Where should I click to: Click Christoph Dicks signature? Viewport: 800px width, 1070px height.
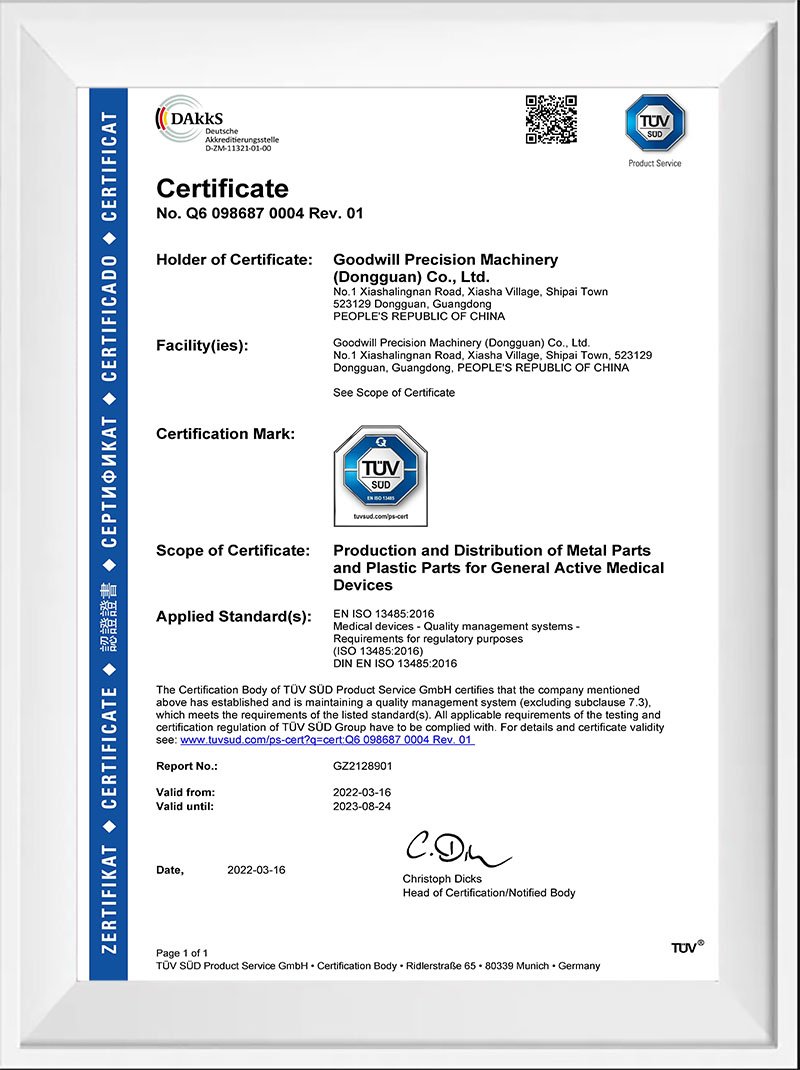tap(461, 852)
